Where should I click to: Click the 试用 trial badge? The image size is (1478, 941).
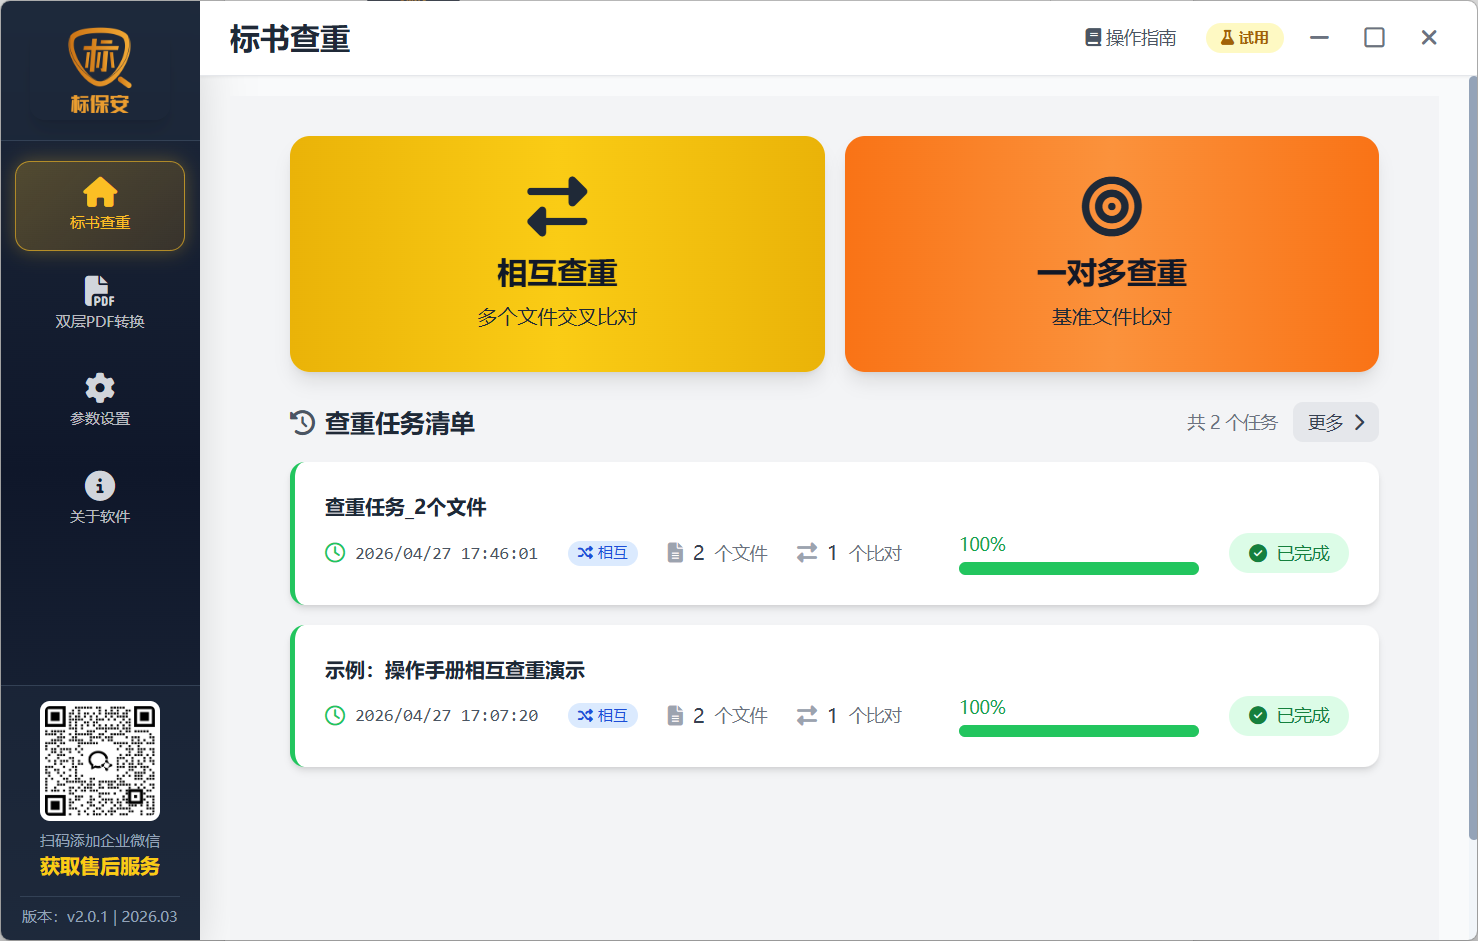point(1245,38)
